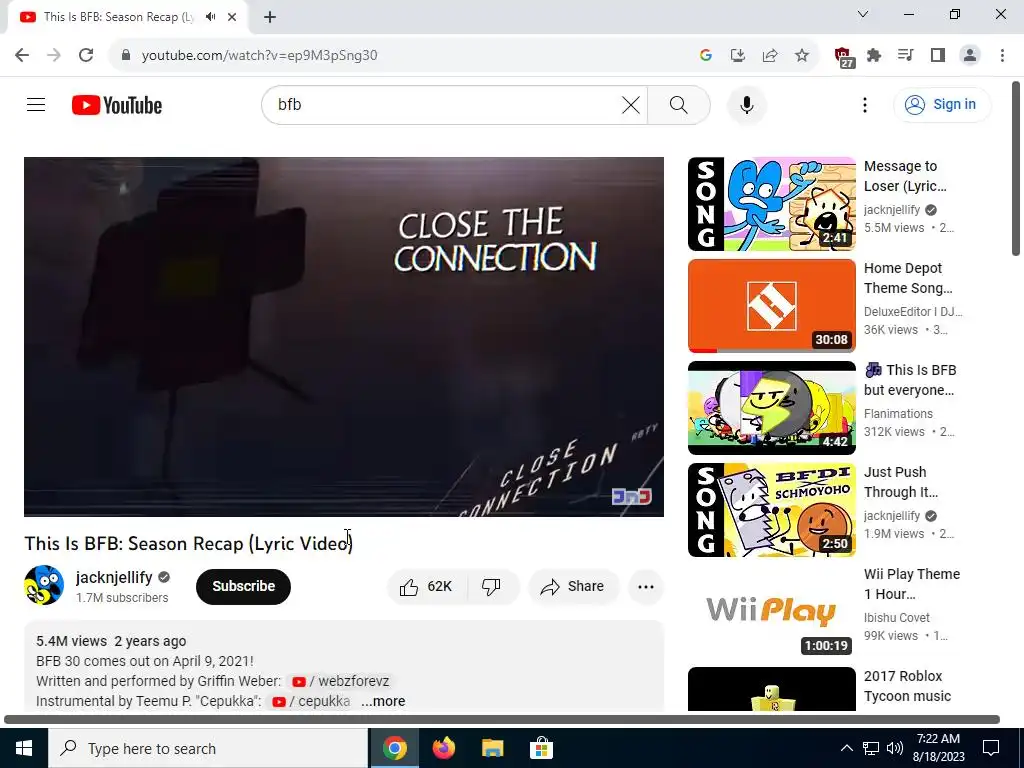The height and width of the screenshot is (768, 1024).
Task: Show hidden system tray icons
Action: (x=846, y=748)
